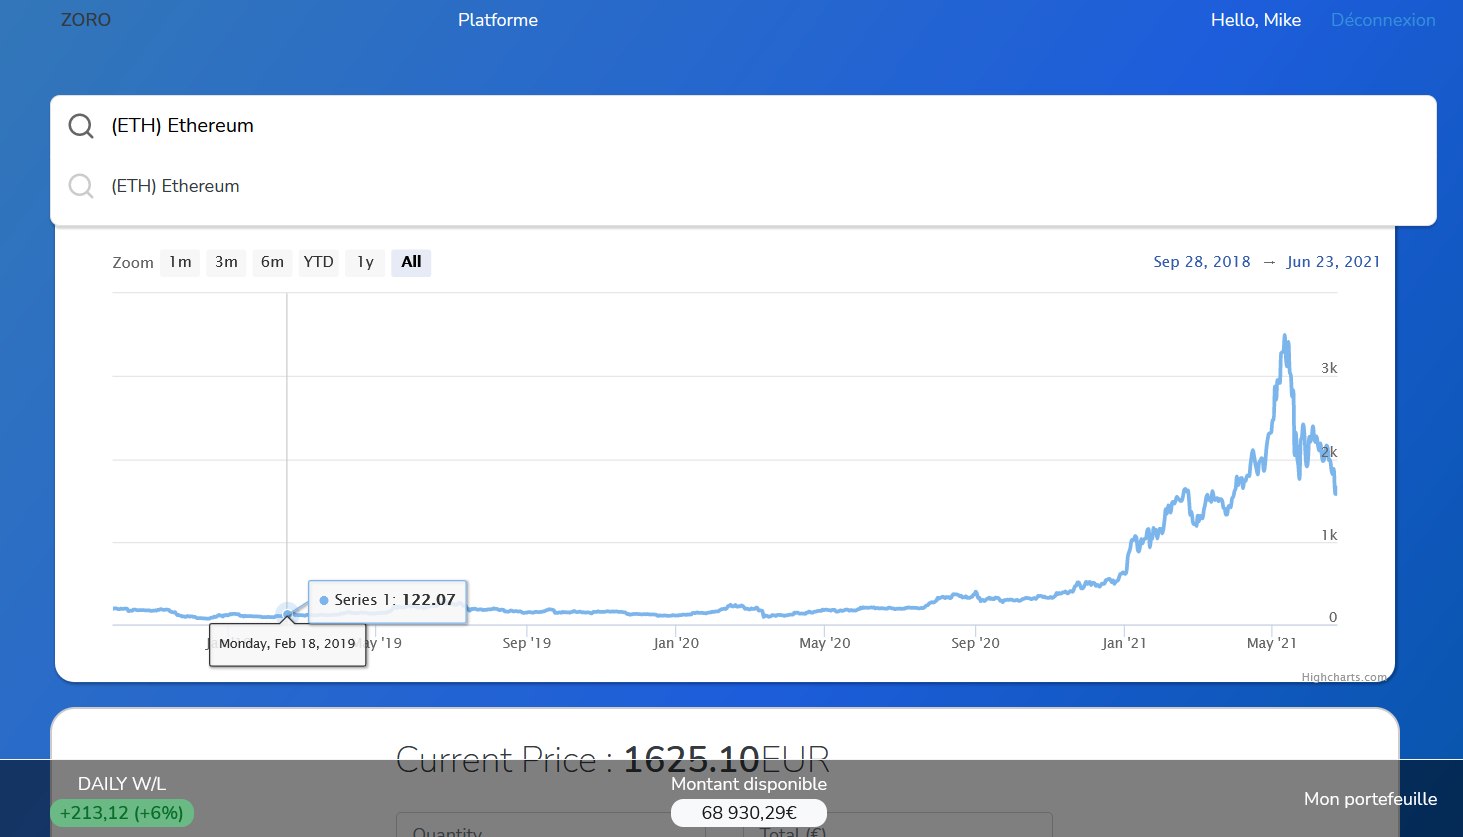The image size is (1463, 837).
Task: Click the highlighted data point on the chart line
Action: 287,613
